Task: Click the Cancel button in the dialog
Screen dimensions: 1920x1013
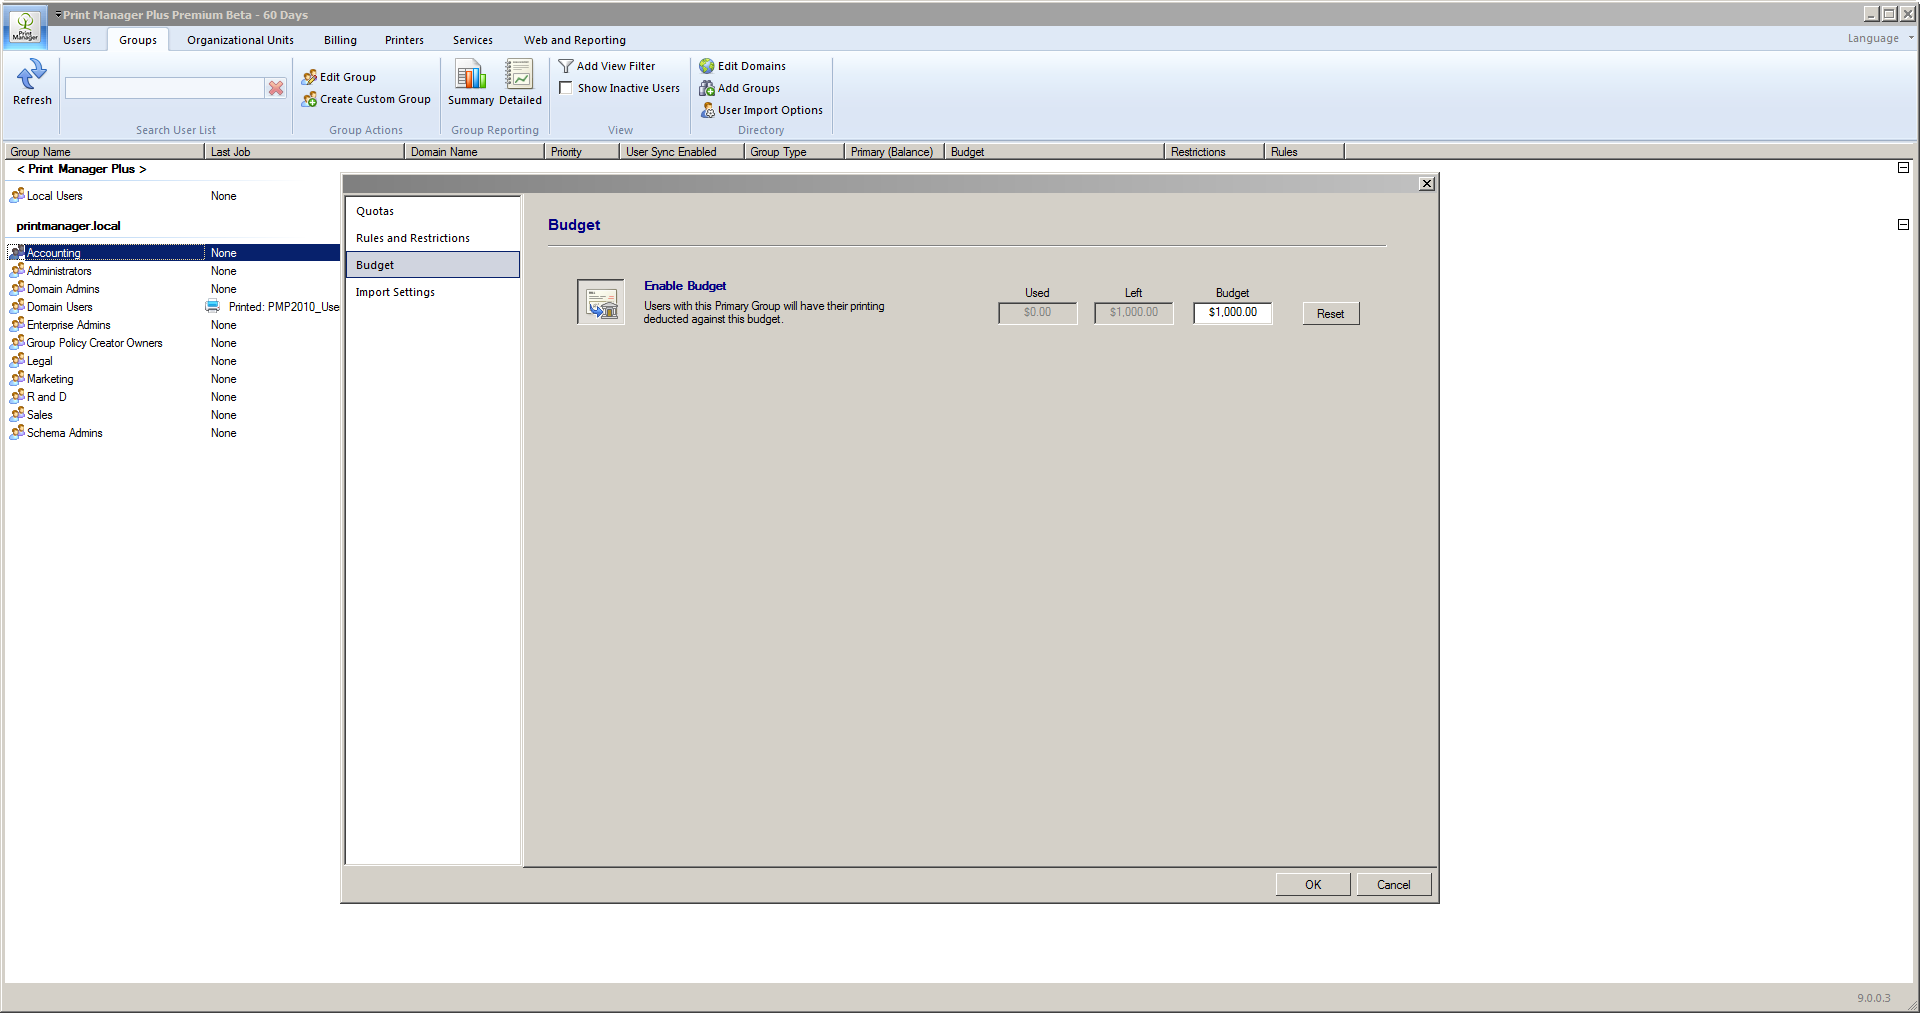Action: pyautogui.click(x=1393, y=885)
